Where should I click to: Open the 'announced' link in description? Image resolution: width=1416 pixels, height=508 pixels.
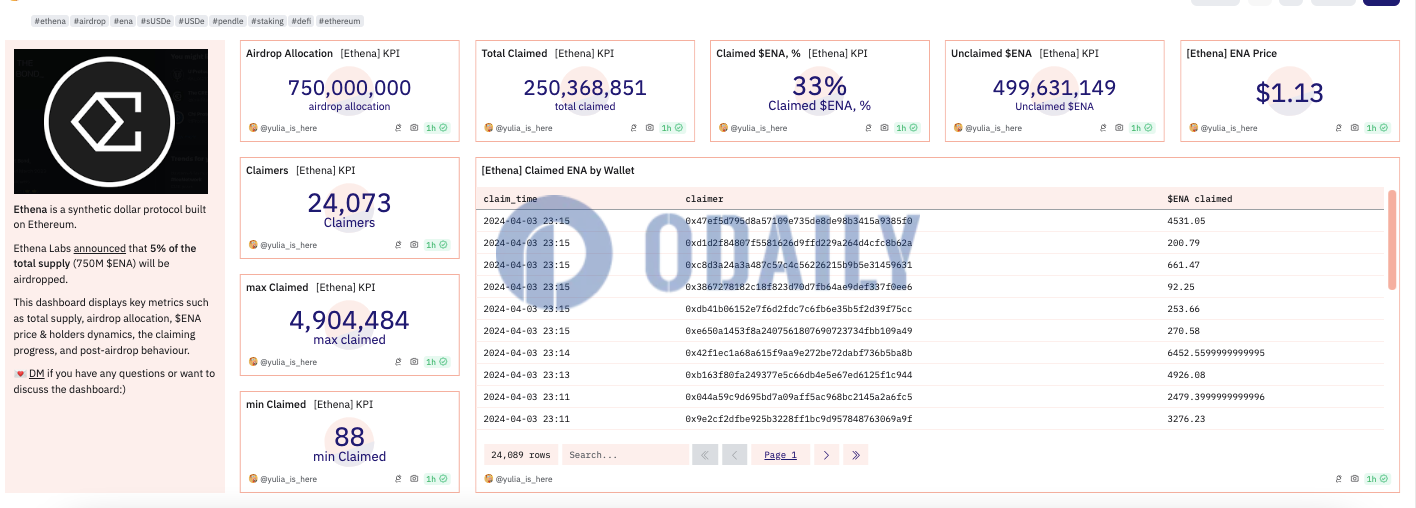coord(100,248)
